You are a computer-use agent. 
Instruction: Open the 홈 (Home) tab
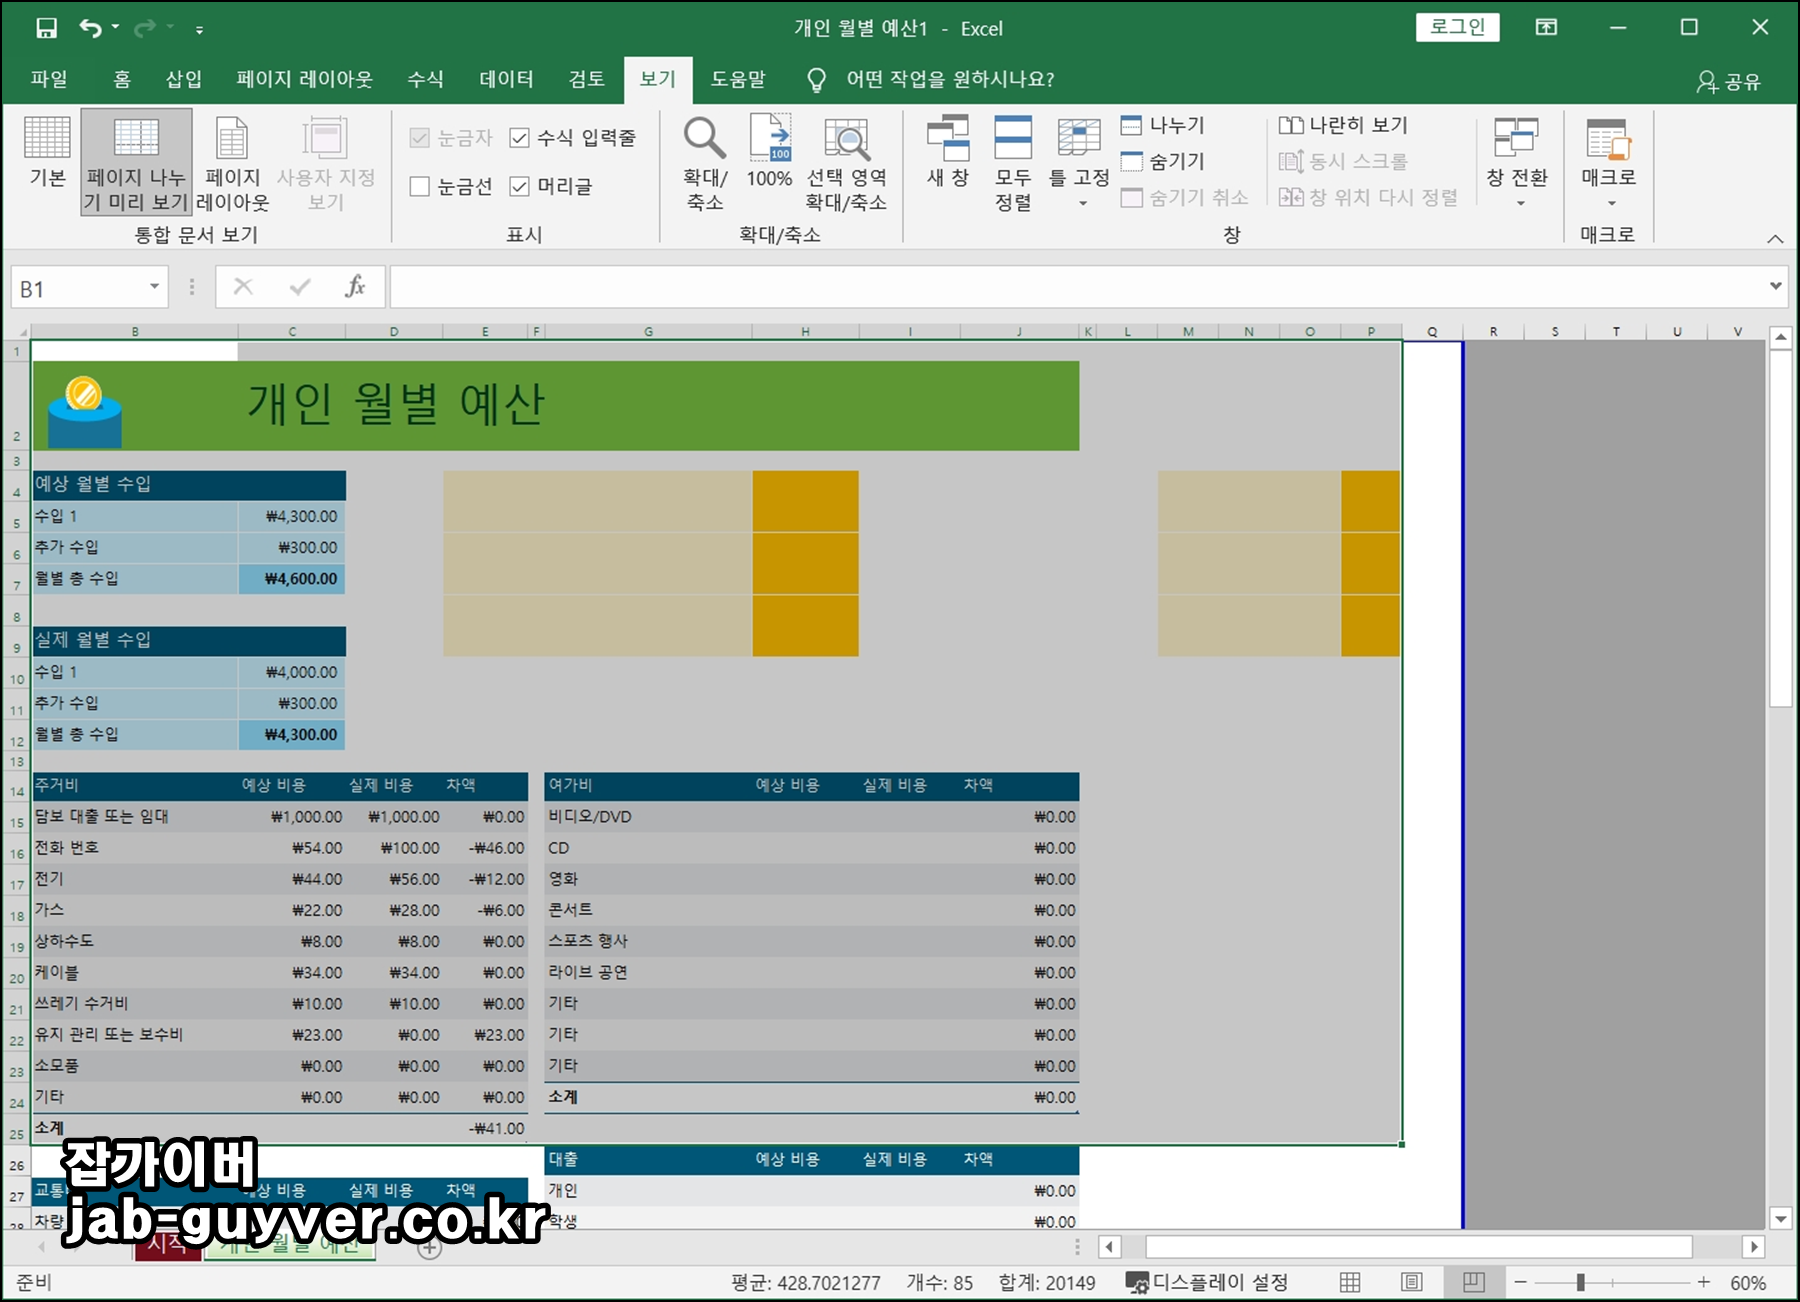click(122, 79)
